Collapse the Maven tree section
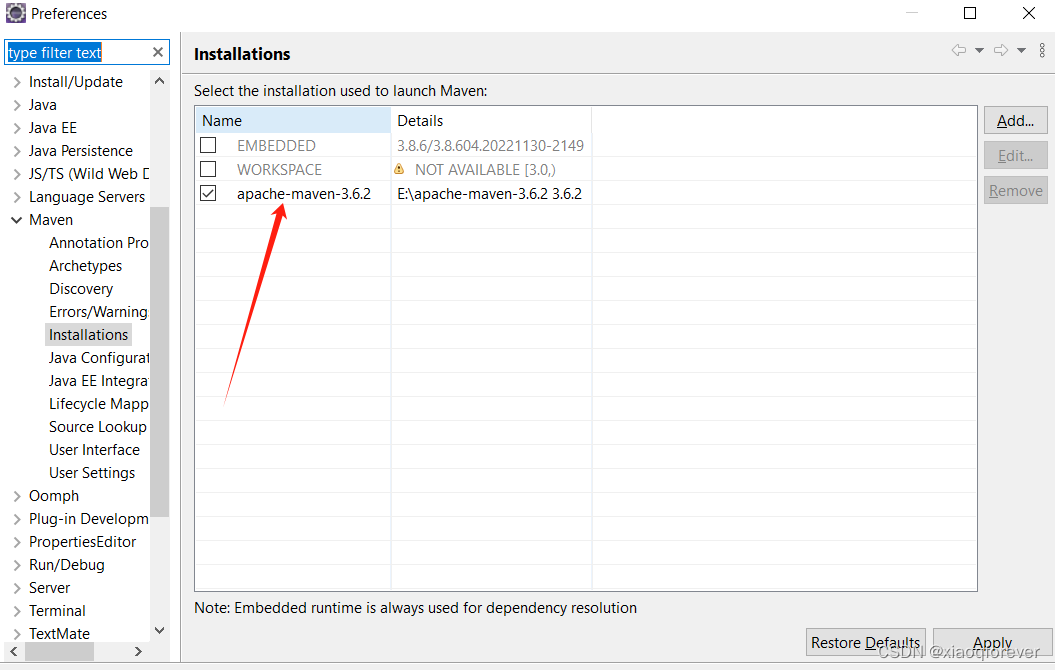The height and width of the screenshot is (670, 1055). pos(16,219)
